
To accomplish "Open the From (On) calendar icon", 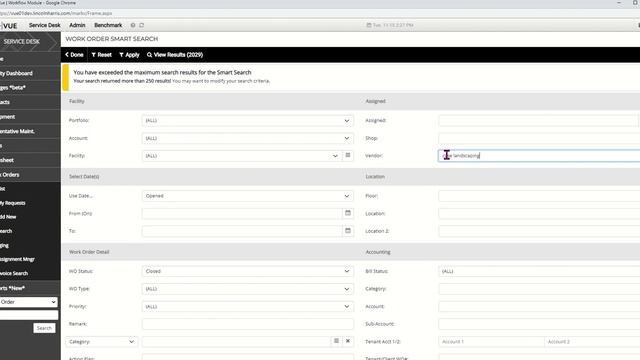I will [348, 213].
